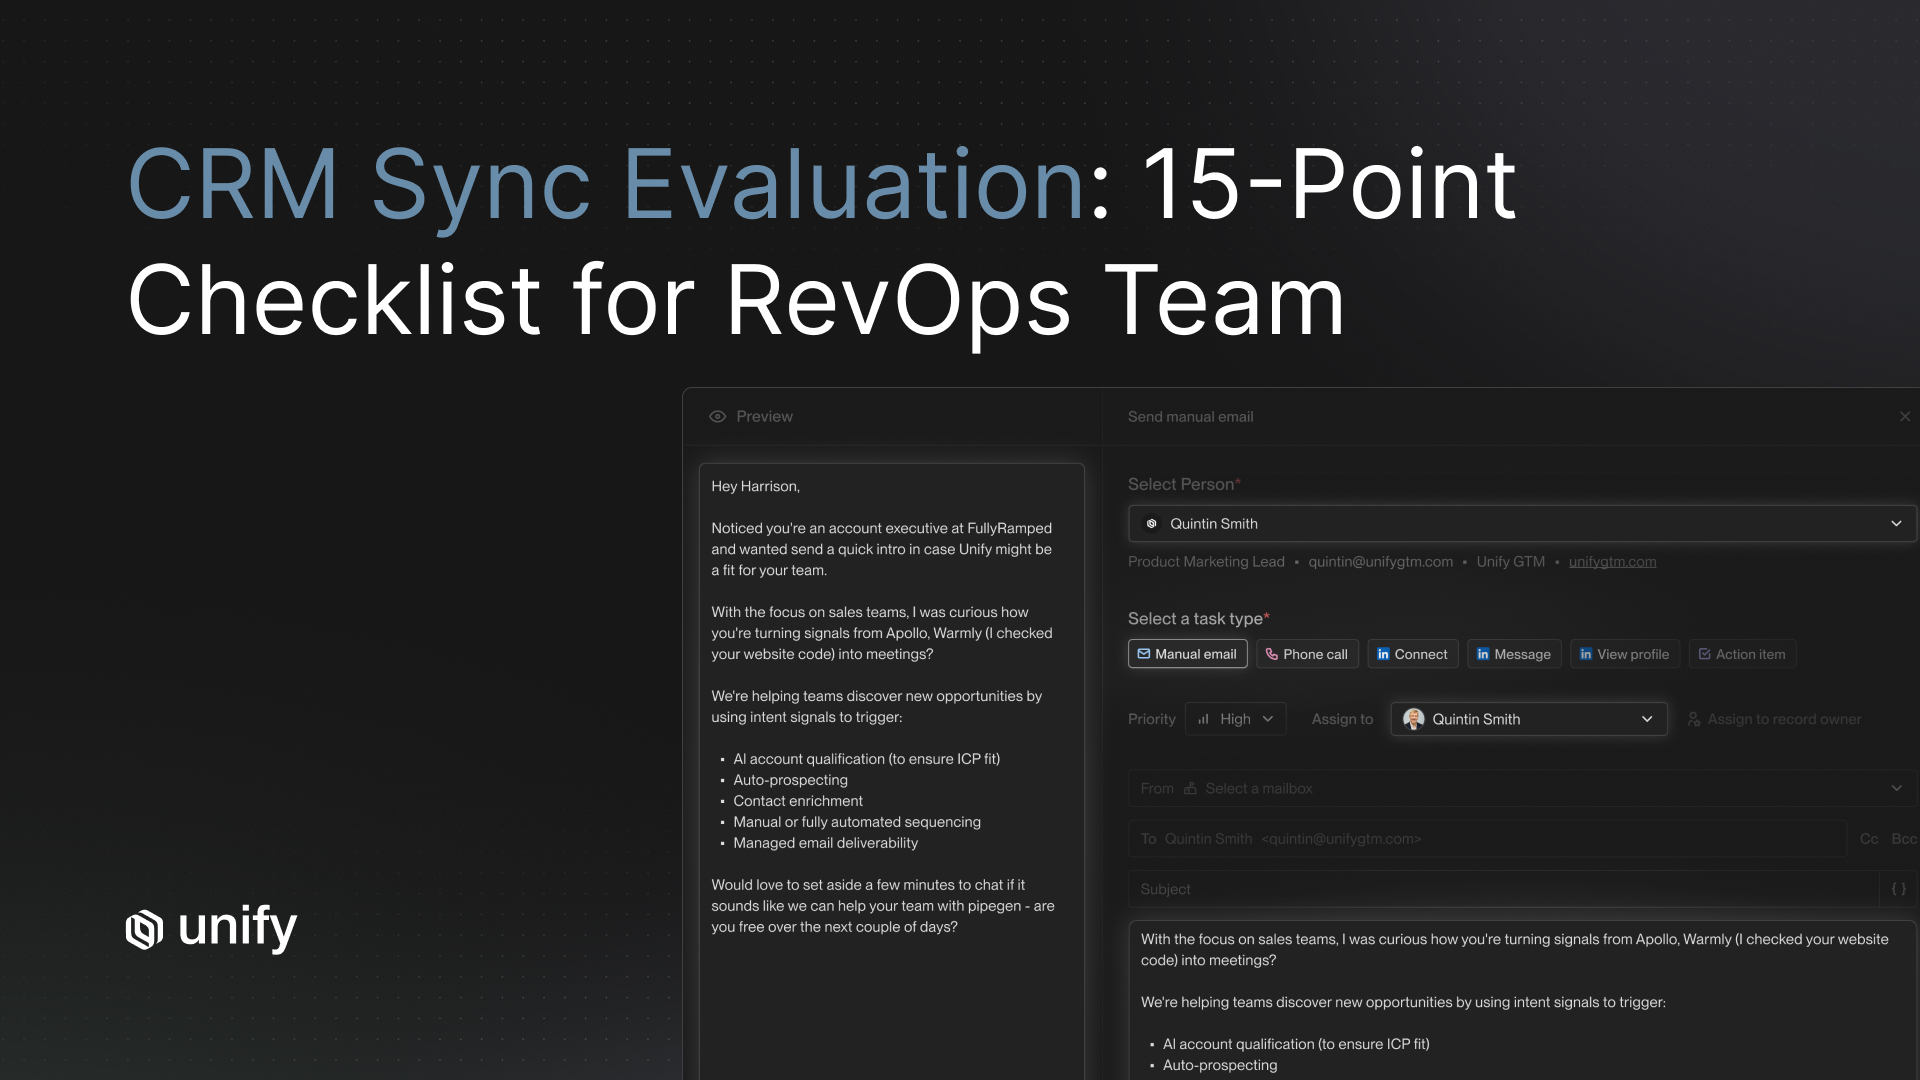Viewport: 1920px width, 1080px height.
Task: Click Quintin Smith's avatar in Assign to
Action: click(x=1413, y=719)
